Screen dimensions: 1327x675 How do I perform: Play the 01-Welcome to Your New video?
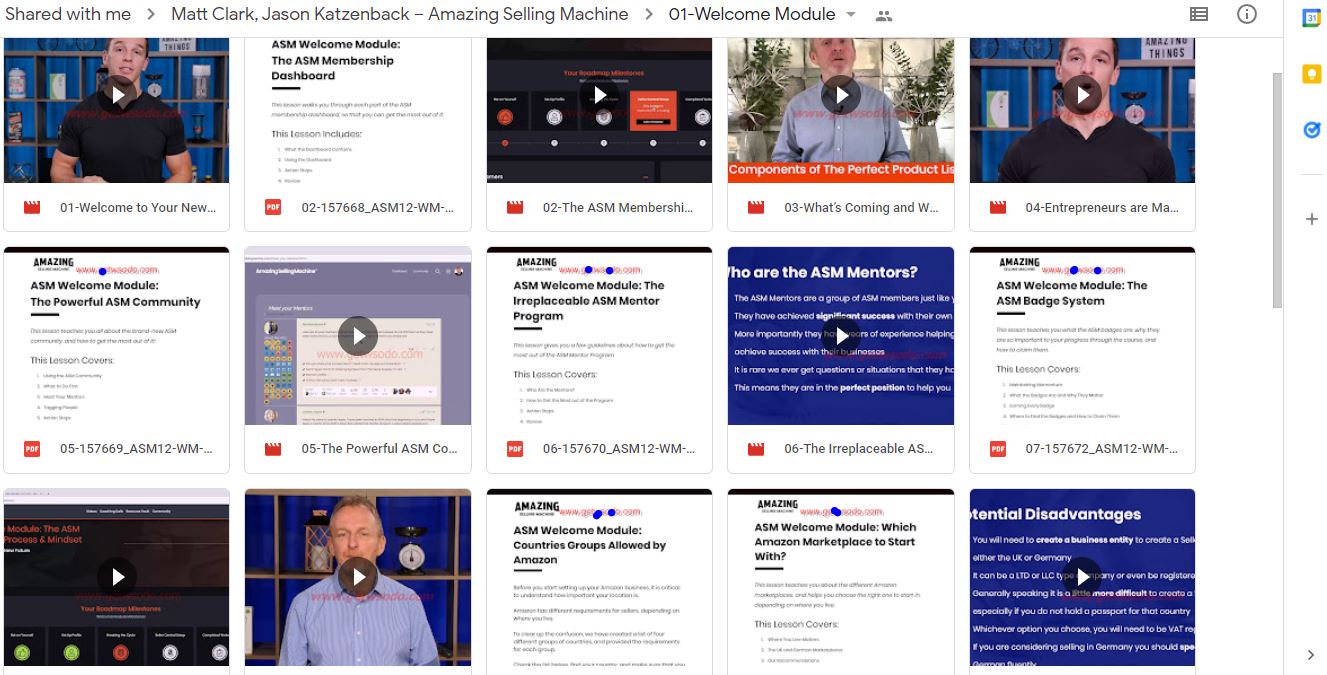(x=117, y=95)
